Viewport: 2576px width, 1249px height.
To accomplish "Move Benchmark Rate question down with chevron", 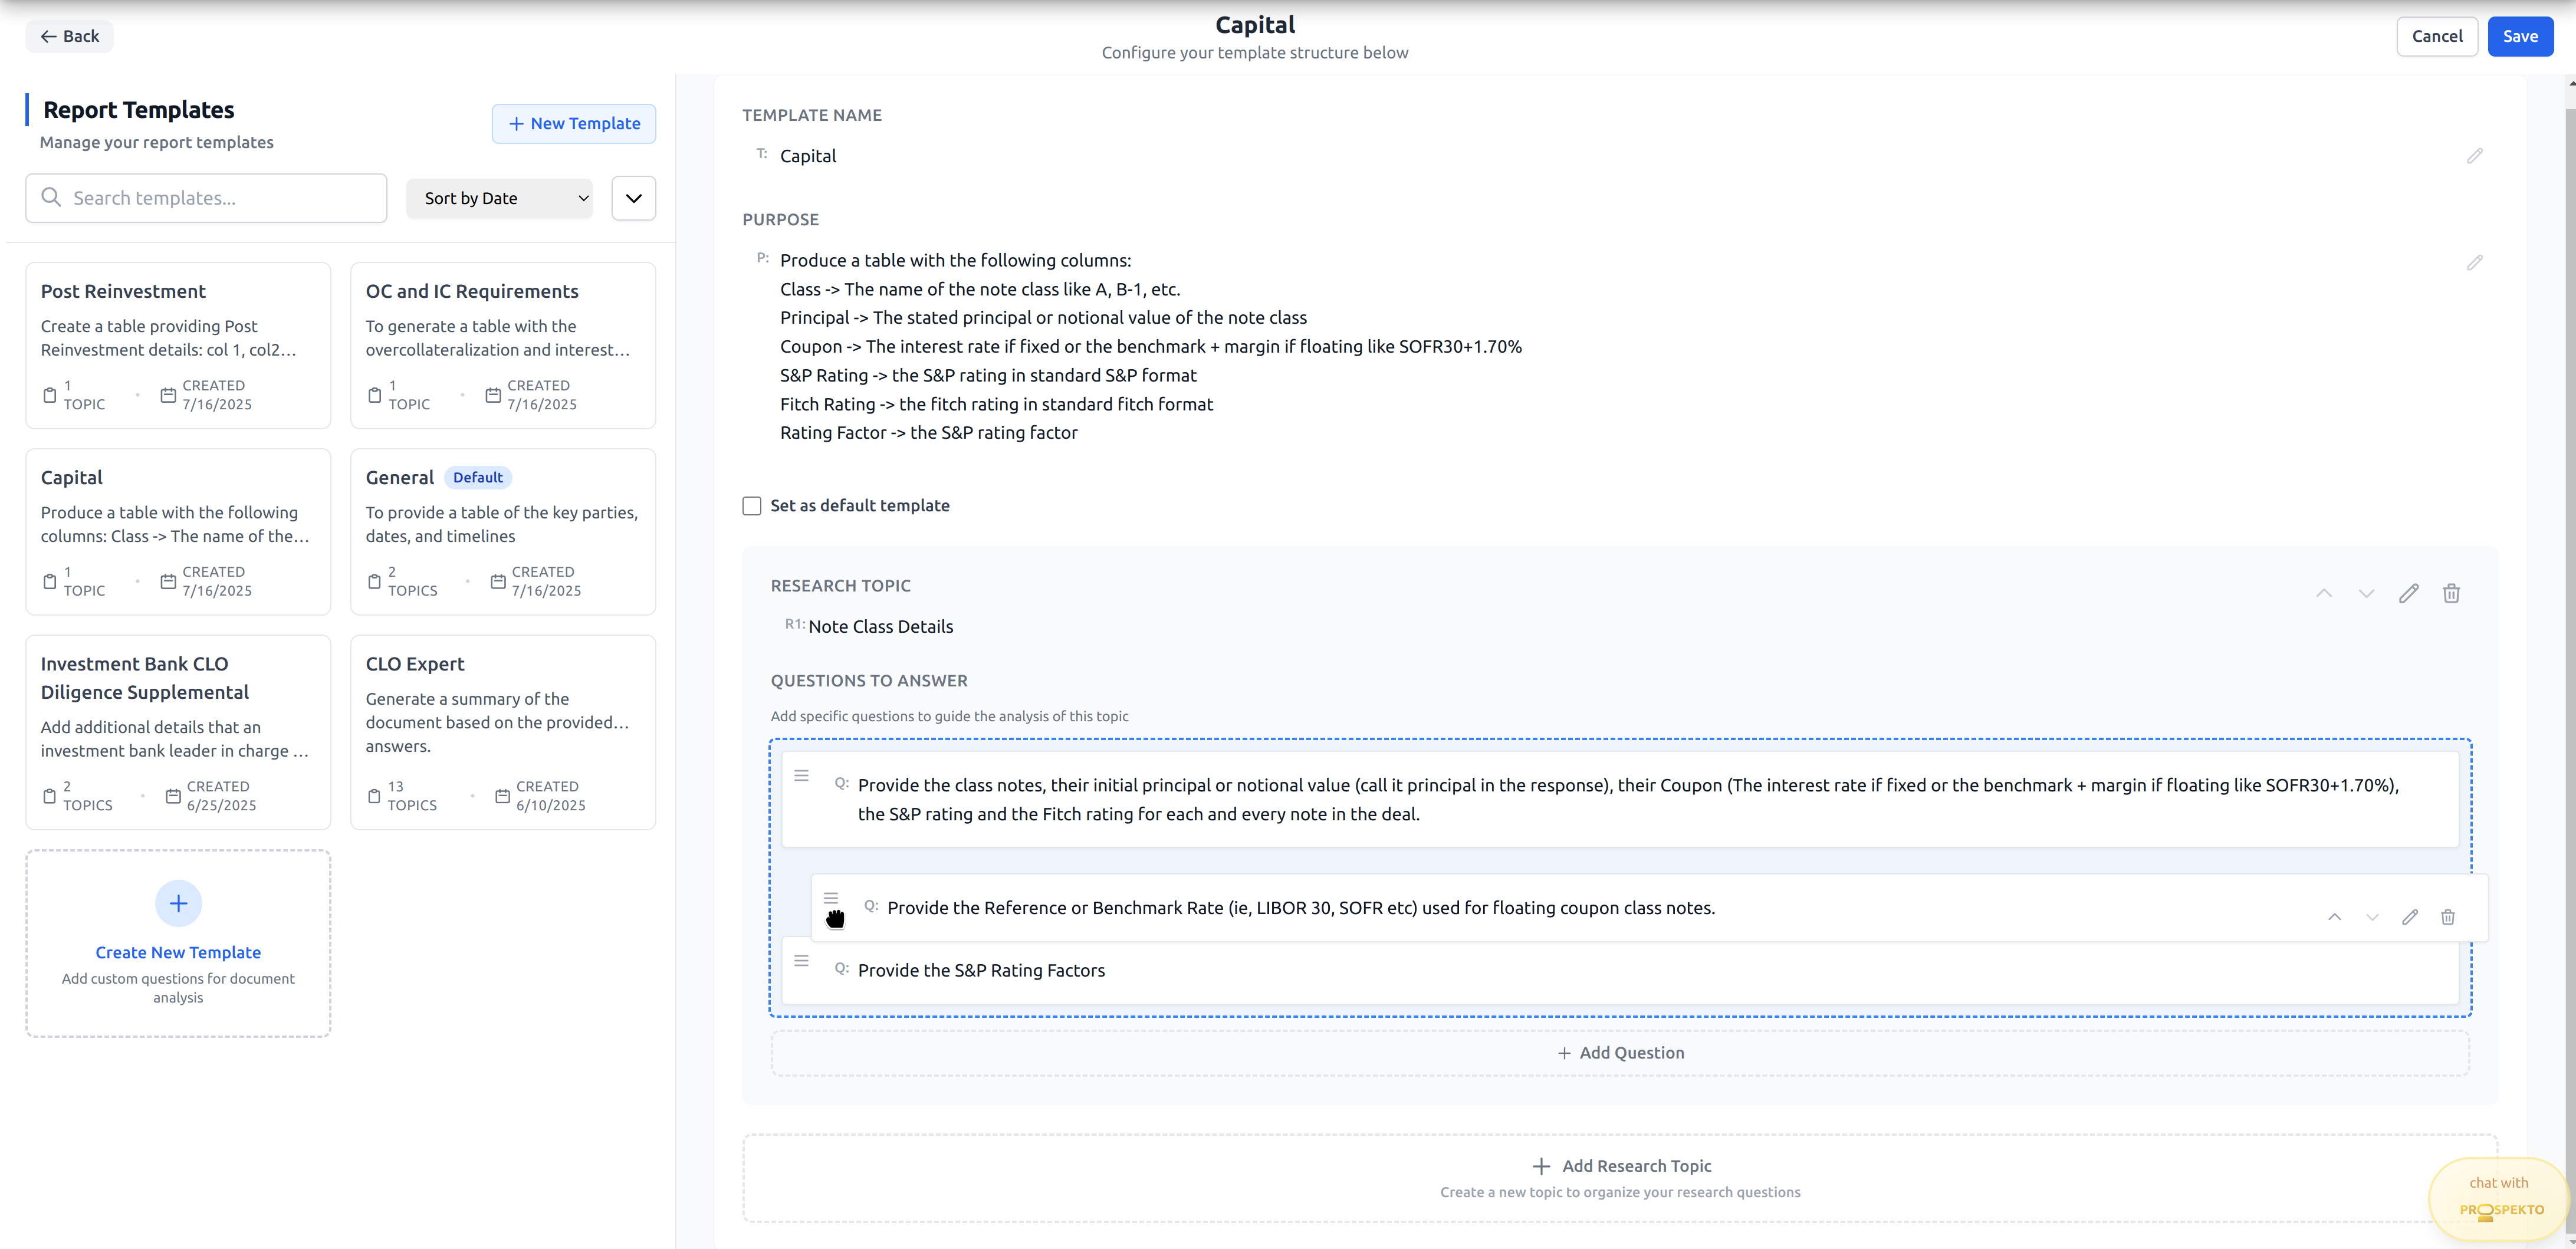I will pos(2372,917).
